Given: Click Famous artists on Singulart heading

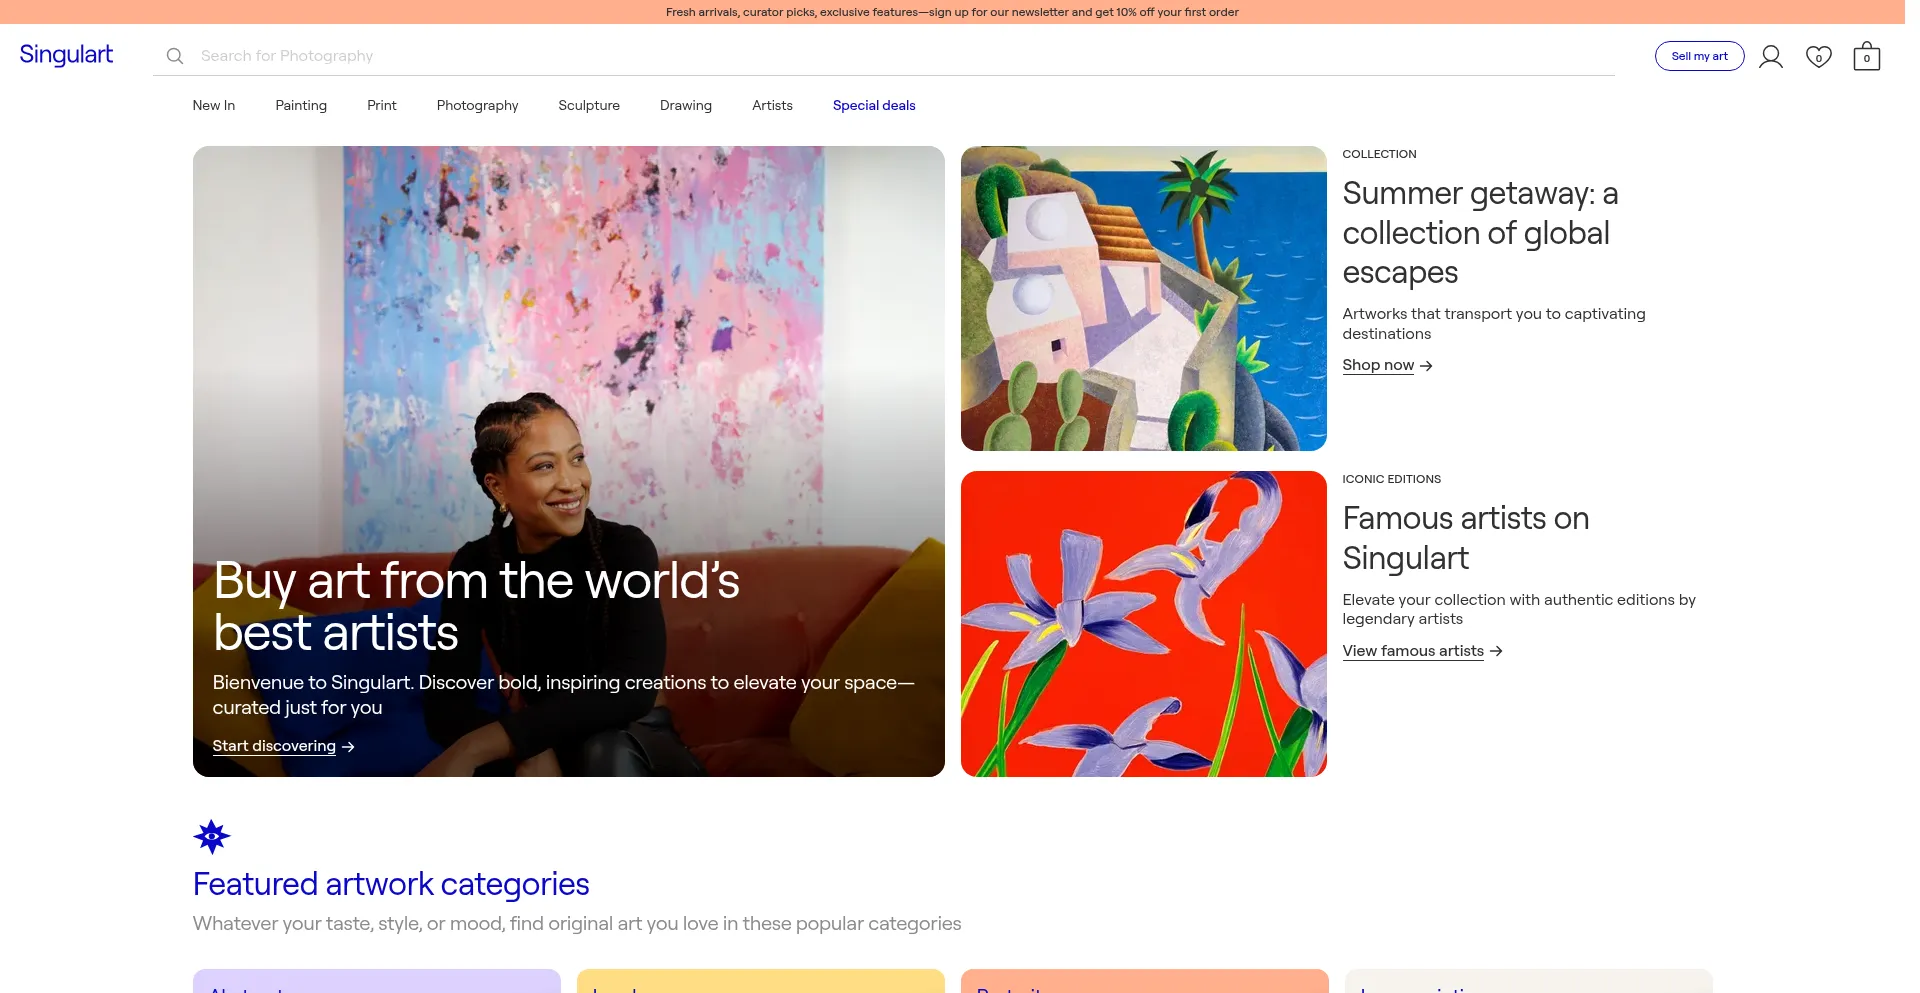Looking at the screenshot, I should [x=1465, y=538].
